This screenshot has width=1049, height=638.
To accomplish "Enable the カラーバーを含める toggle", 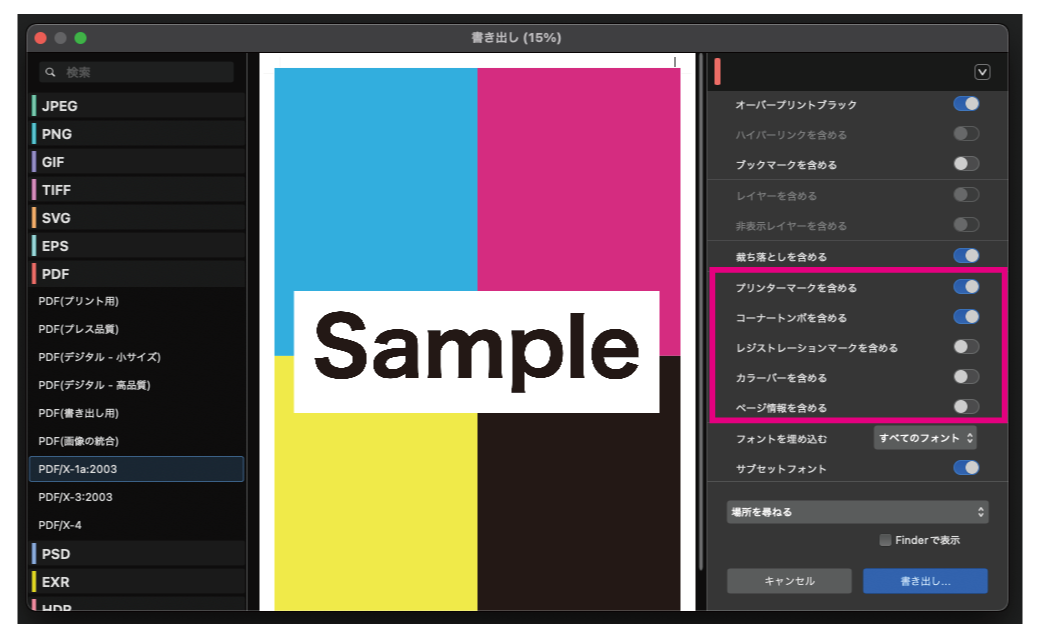I will [x=965, y=377].
